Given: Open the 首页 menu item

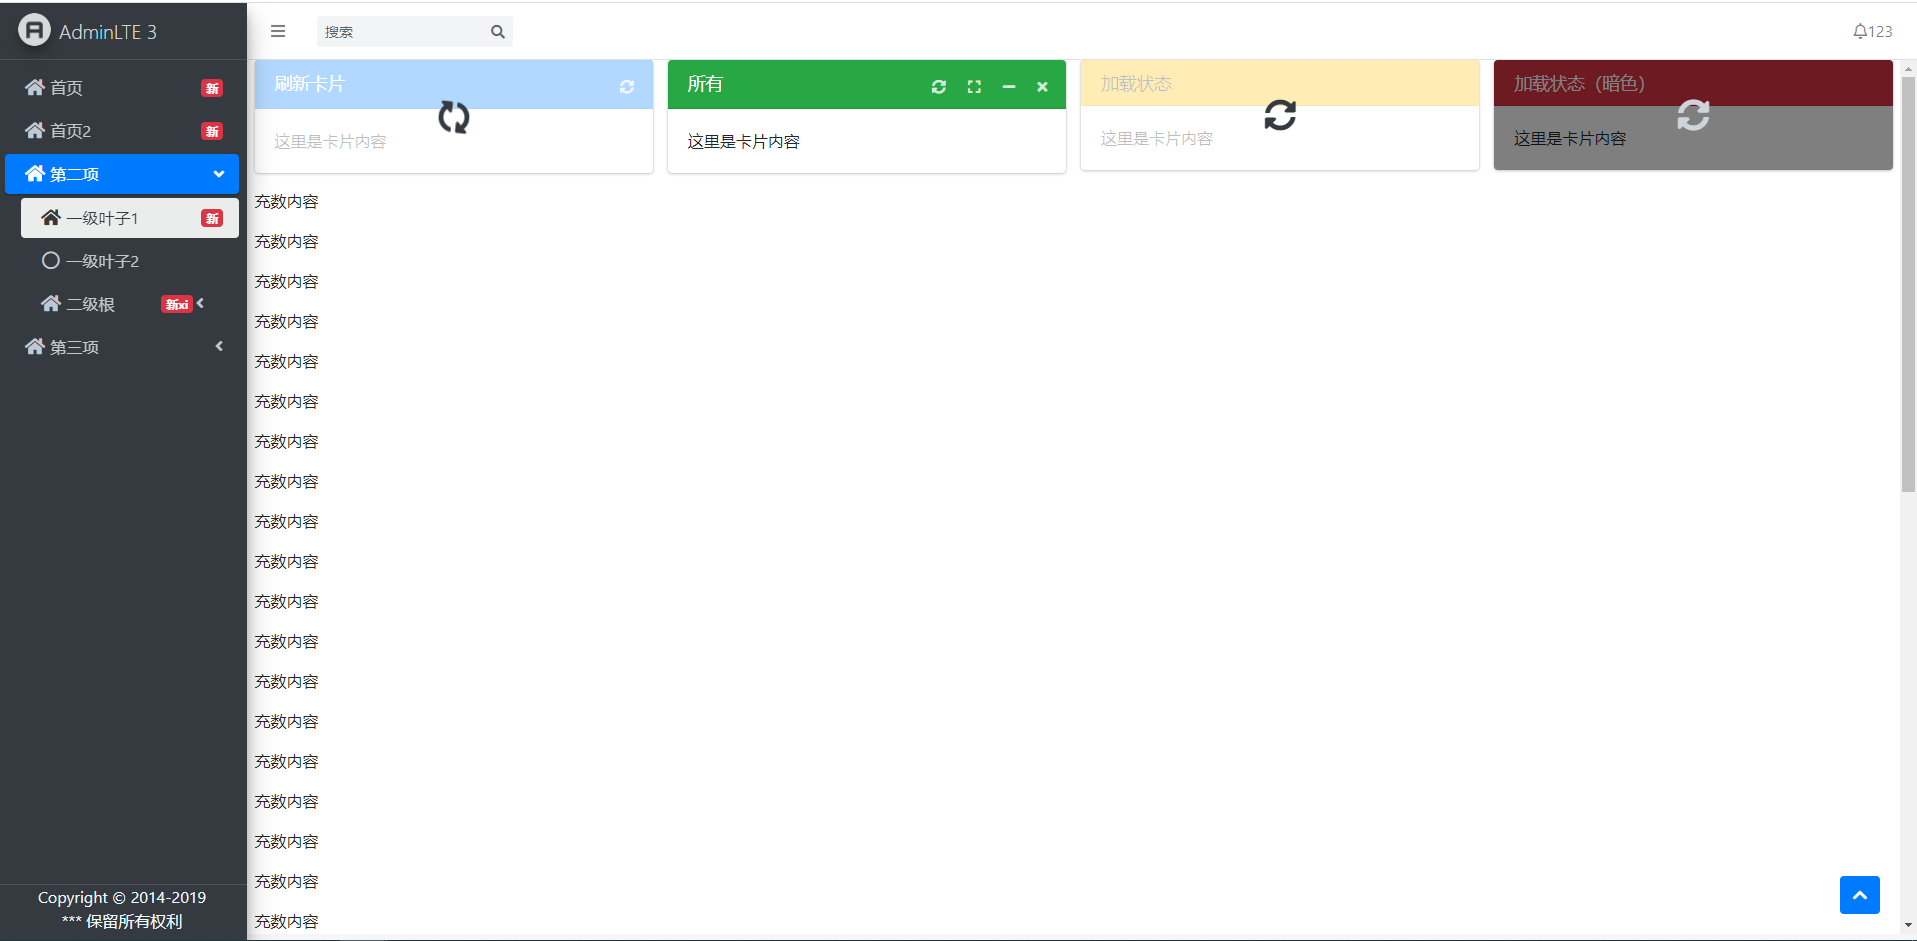Looking at the screenshot, I should pyautogui.click(x=66, y=87).
